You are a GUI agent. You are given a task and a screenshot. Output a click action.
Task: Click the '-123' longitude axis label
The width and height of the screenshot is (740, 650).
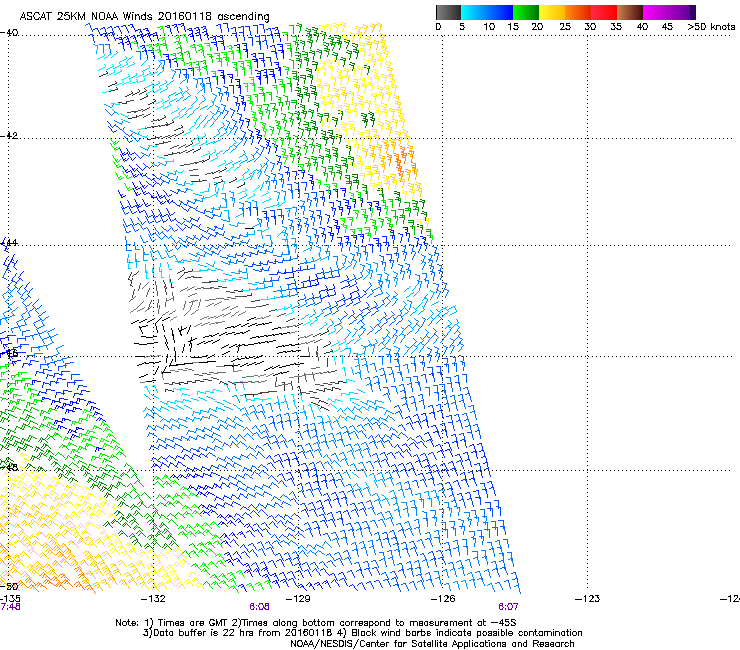[x=588, y=599]
